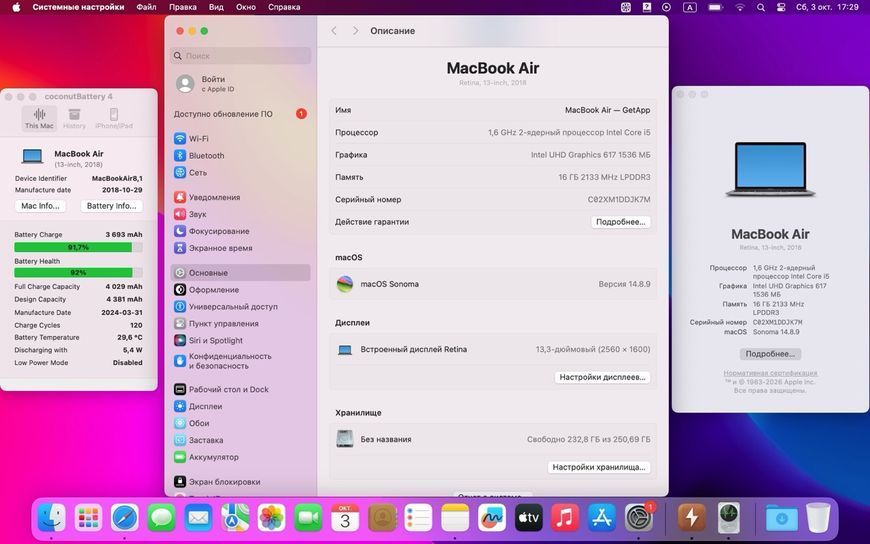Select Пункт управления in sidebar
This screenshot has width=870, height=544.
point(240,324)
